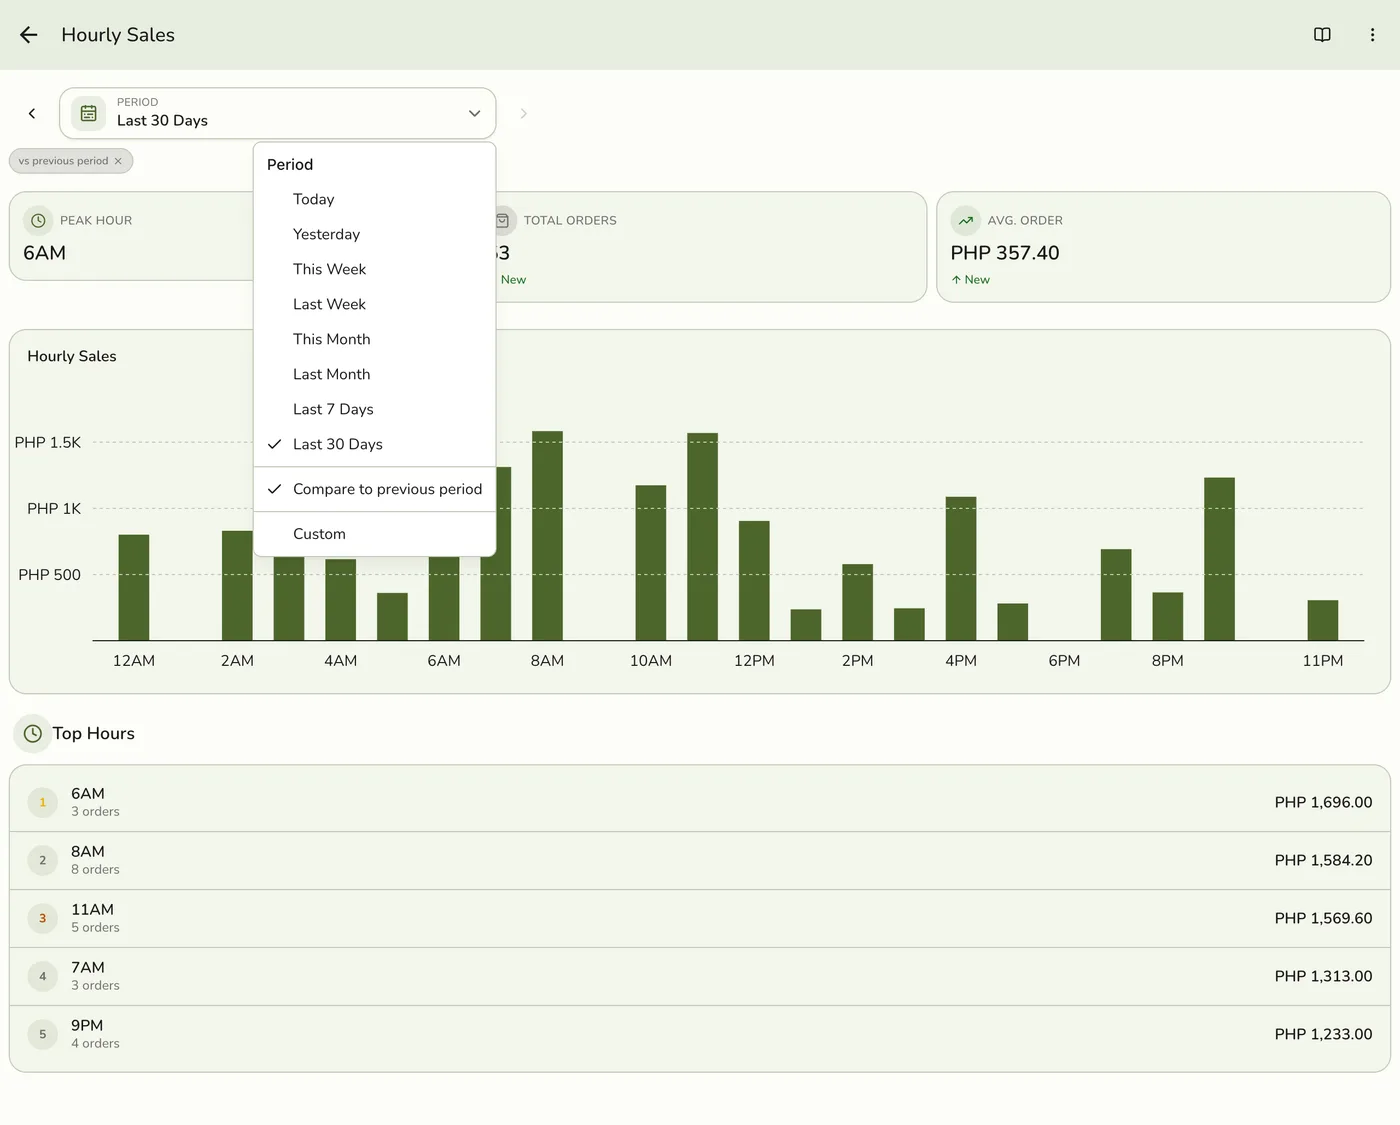
Task: Click rank 5 badge for 9PM
Action: (x=42, y=1034)
